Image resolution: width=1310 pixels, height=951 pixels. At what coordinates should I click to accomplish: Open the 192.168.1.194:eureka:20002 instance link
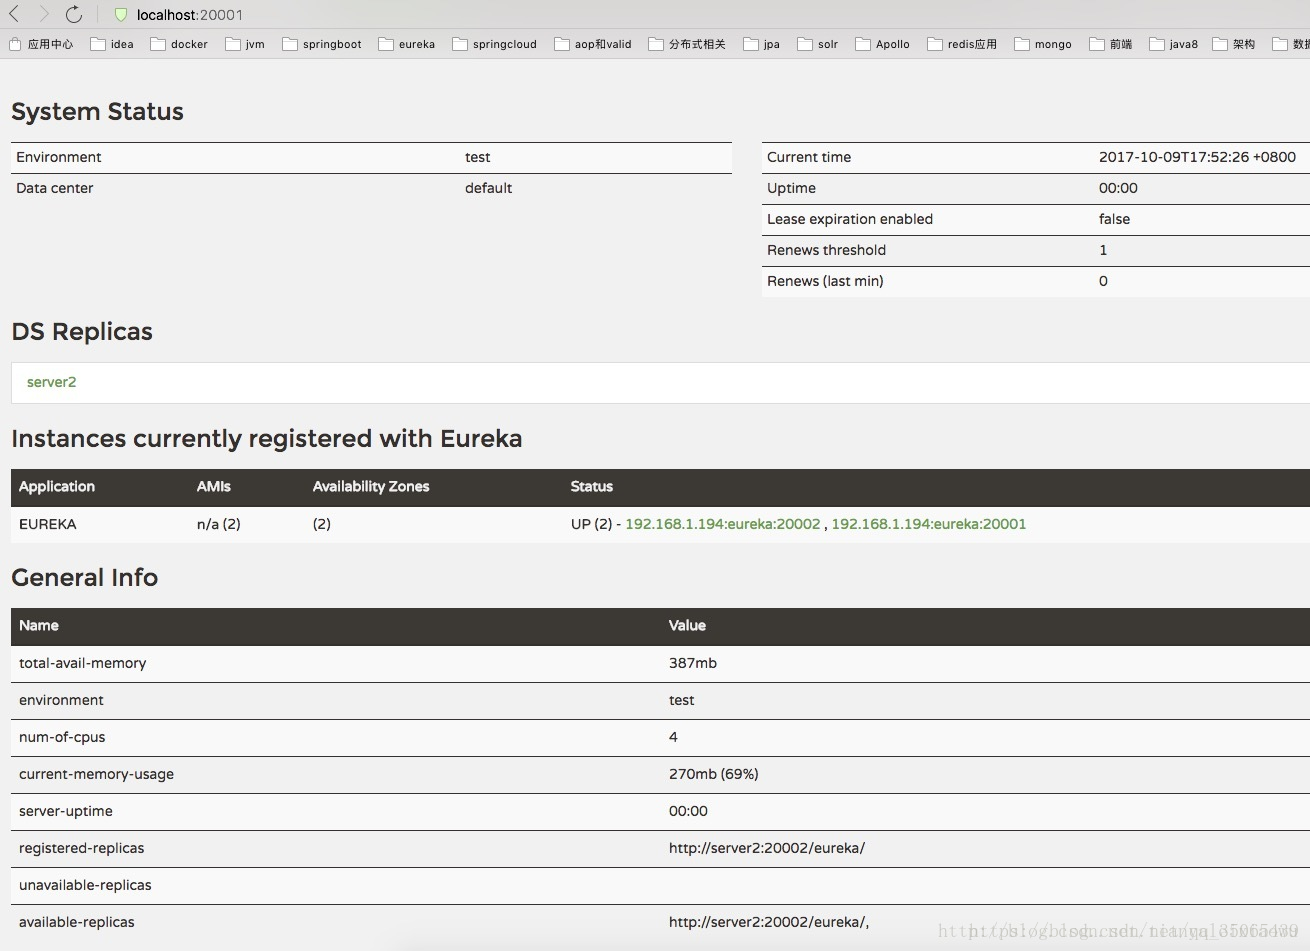coord(723,524)
